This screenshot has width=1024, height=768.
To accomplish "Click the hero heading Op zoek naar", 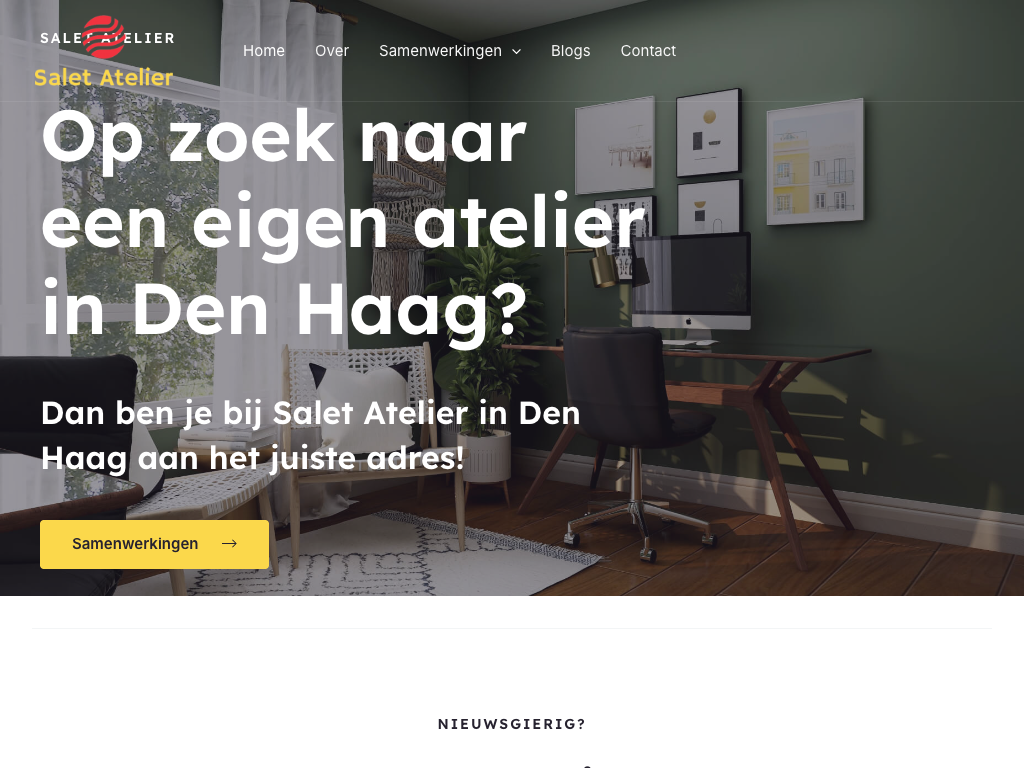I will [x=283, y=137].
